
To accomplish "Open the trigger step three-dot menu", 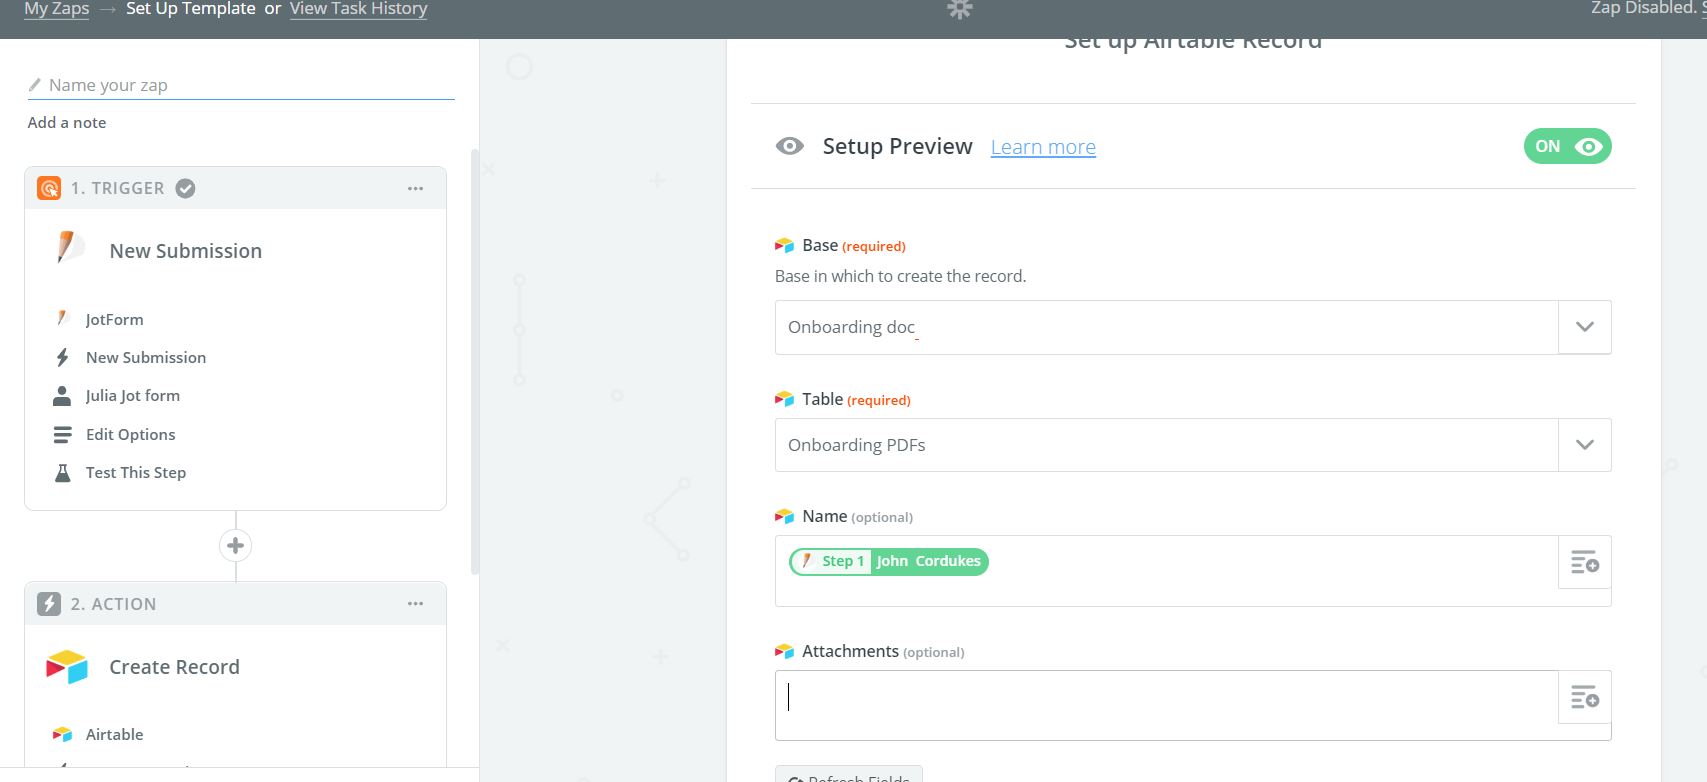I will tap(415, 188).
